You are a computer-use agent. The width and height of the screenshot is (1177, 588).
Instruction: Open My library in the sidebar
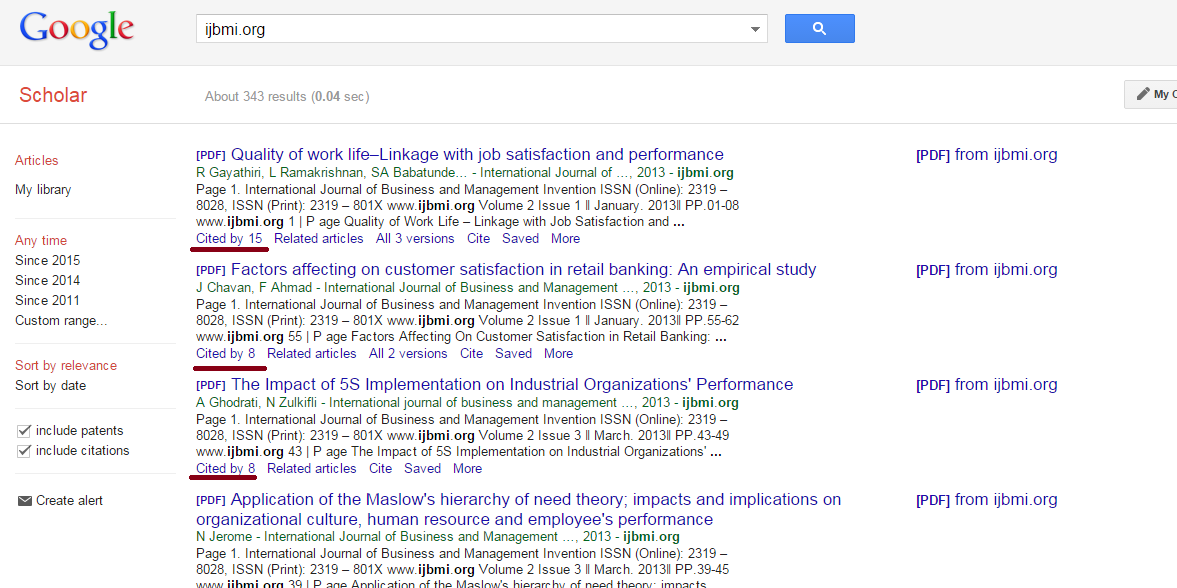point(43,190)
